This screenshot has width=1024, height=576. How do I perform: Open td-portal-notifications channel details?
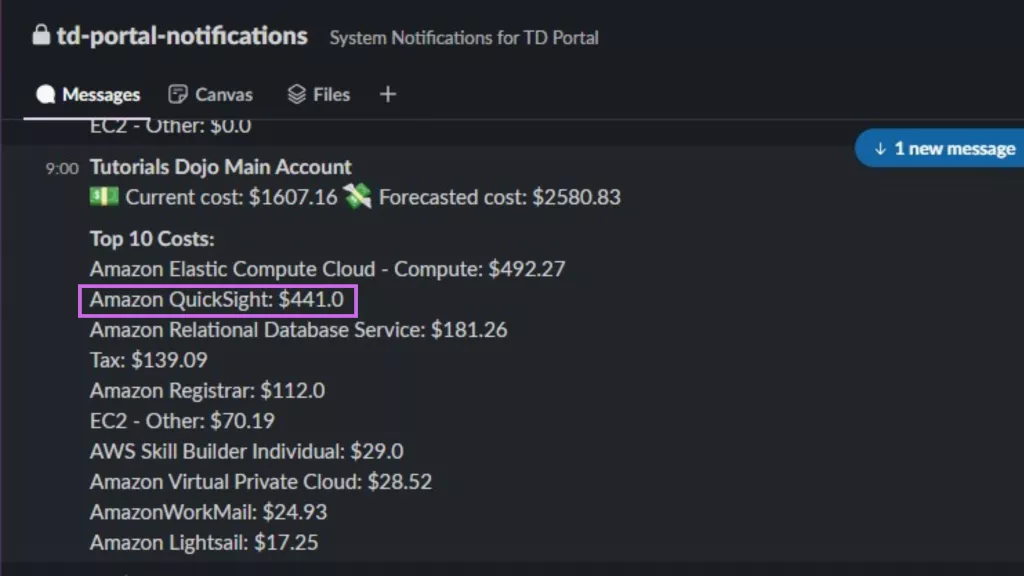tap(182, 36)
